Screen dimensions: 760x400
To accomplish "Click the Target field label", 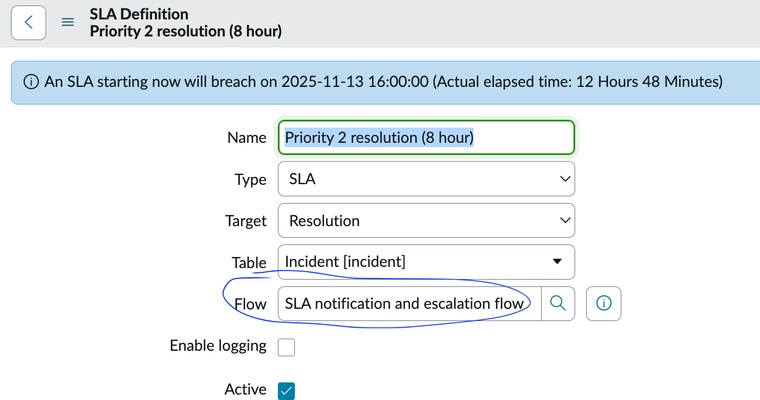I will (245, 220).
